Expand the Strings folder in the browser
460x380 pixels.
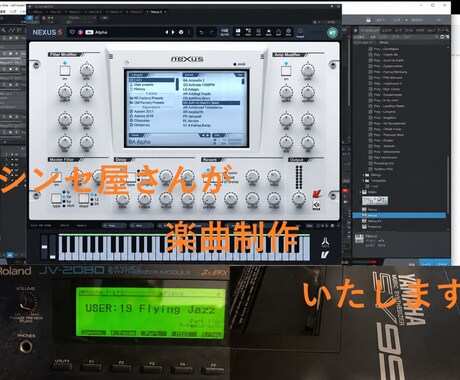pos(364,175)
